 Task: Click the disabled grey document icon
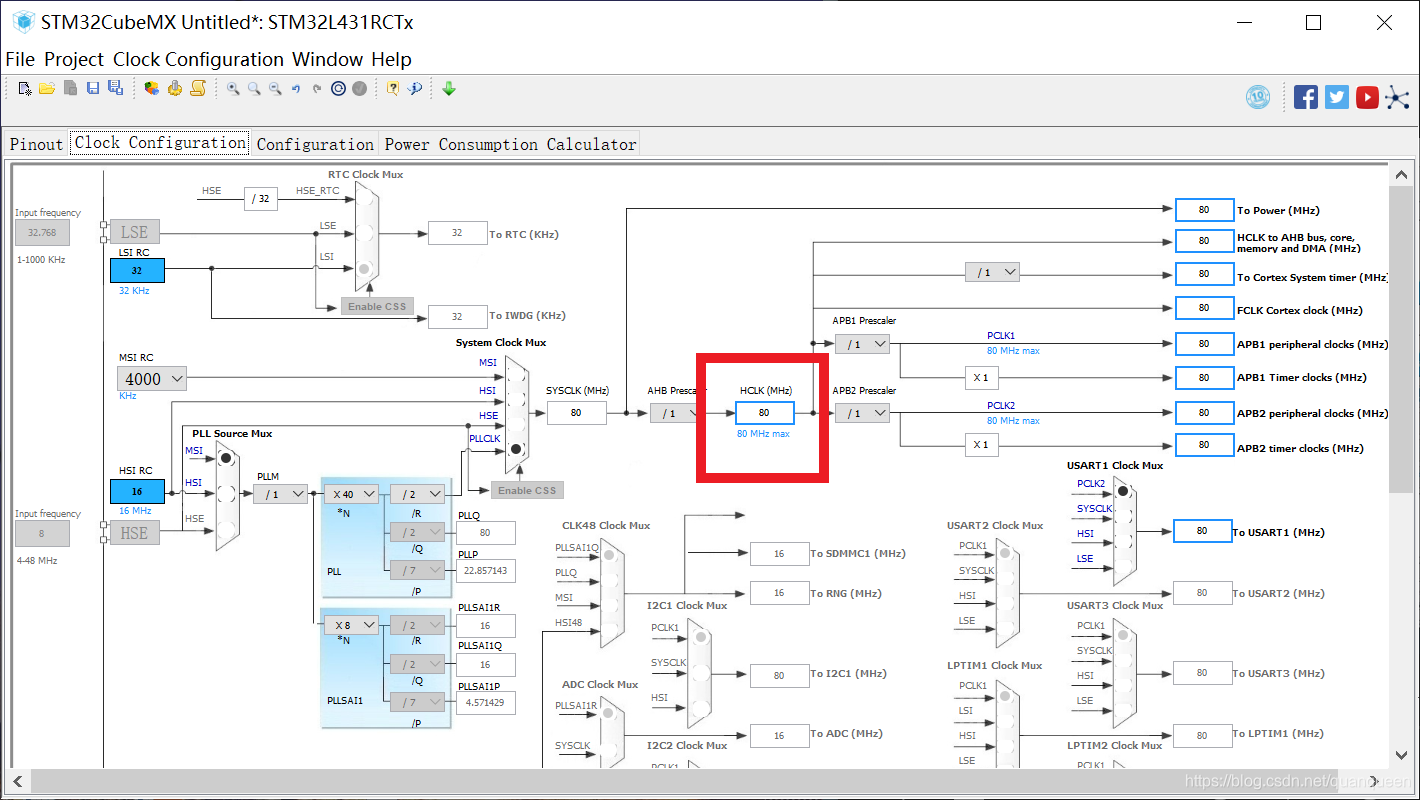point(71,89)
